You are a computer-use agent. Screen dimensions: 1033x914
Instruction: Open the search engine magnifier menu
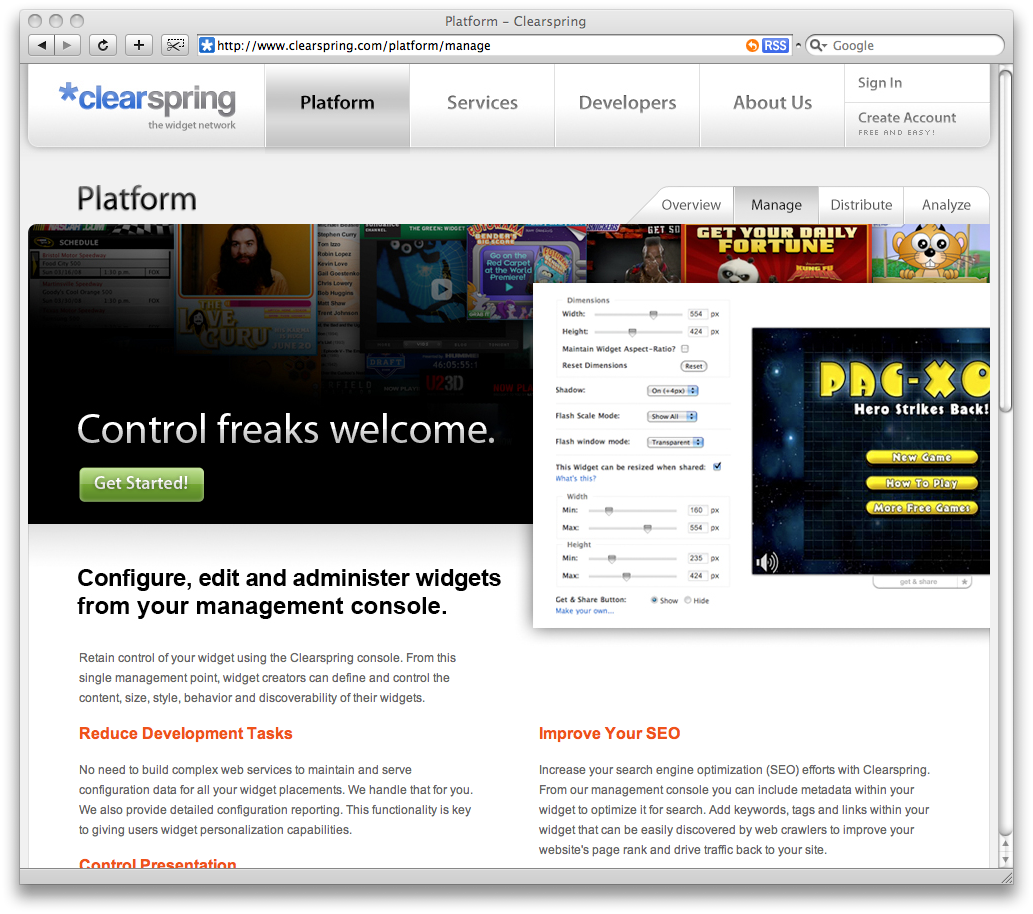click(818, 45)
